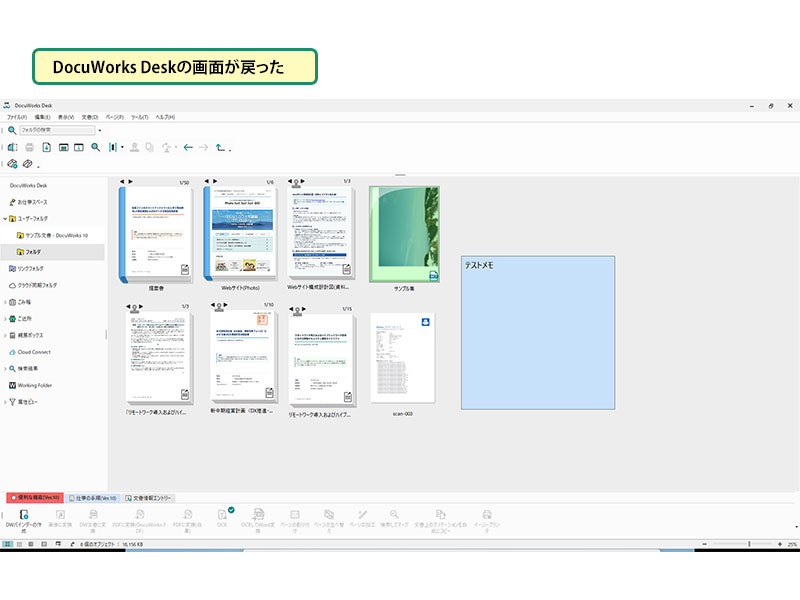Click the first icon in third toolbar row
Screen dimensions: 800x600
12,164
